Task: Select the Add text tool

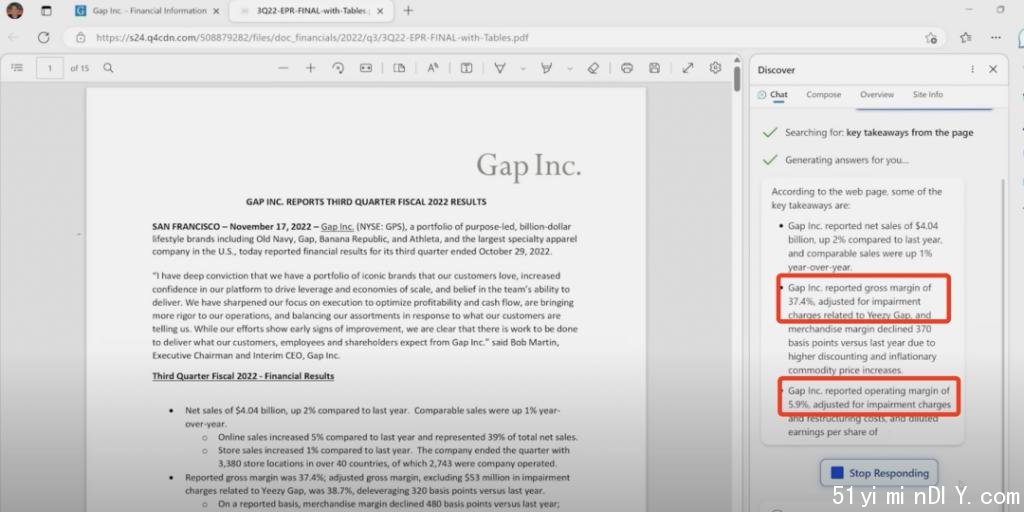Action: [466, 68]
